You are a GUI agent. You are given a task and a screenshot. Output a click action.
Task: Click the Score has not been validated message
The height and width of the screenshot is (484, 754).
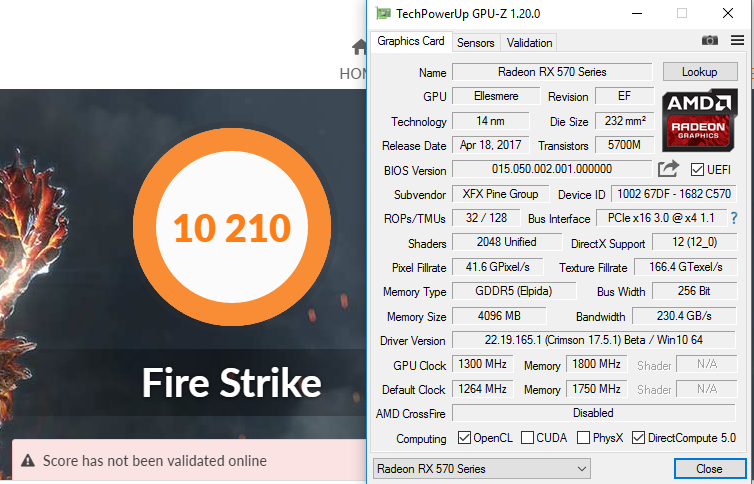154,461
